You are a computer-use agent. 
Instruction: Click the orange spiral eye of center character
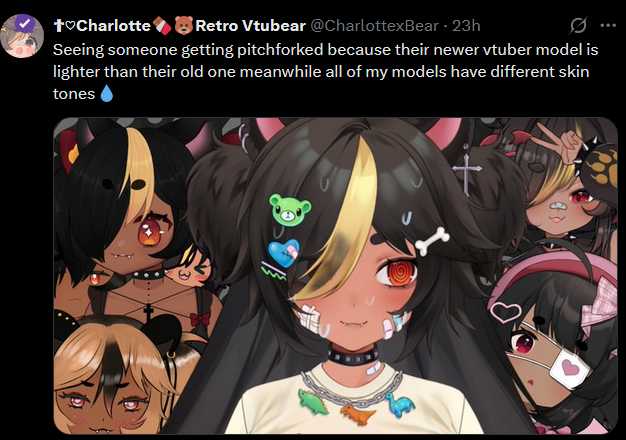(x=397, y=273)
